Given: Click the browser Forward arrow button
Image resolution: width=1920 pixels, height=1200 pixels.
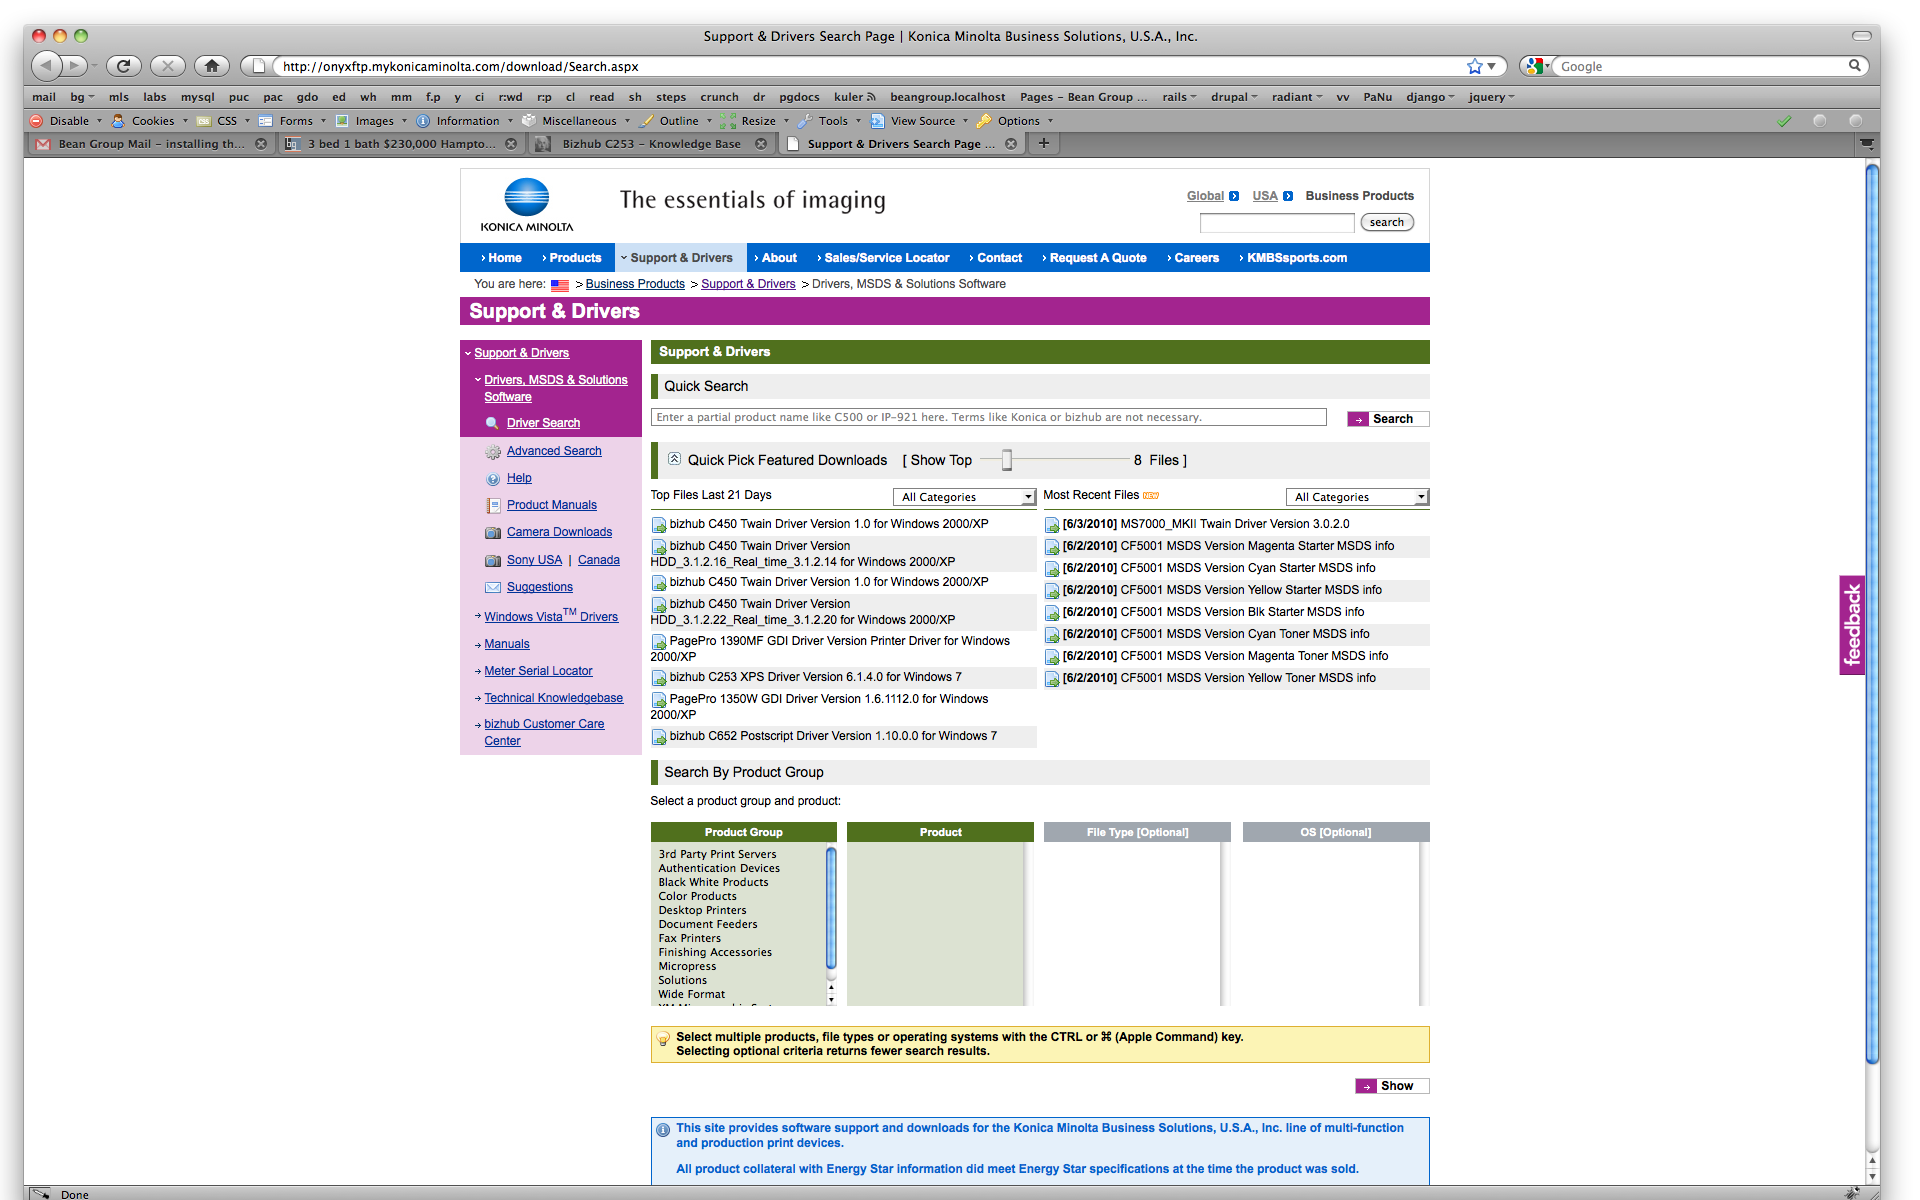Looking at the screenshot, I should 74,66.
